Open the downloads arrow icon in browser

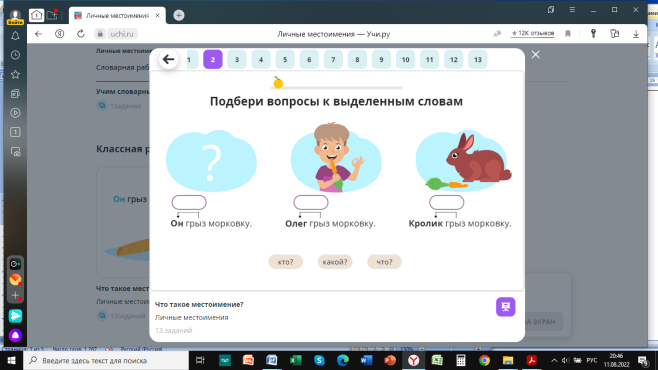tap(636, 34)
